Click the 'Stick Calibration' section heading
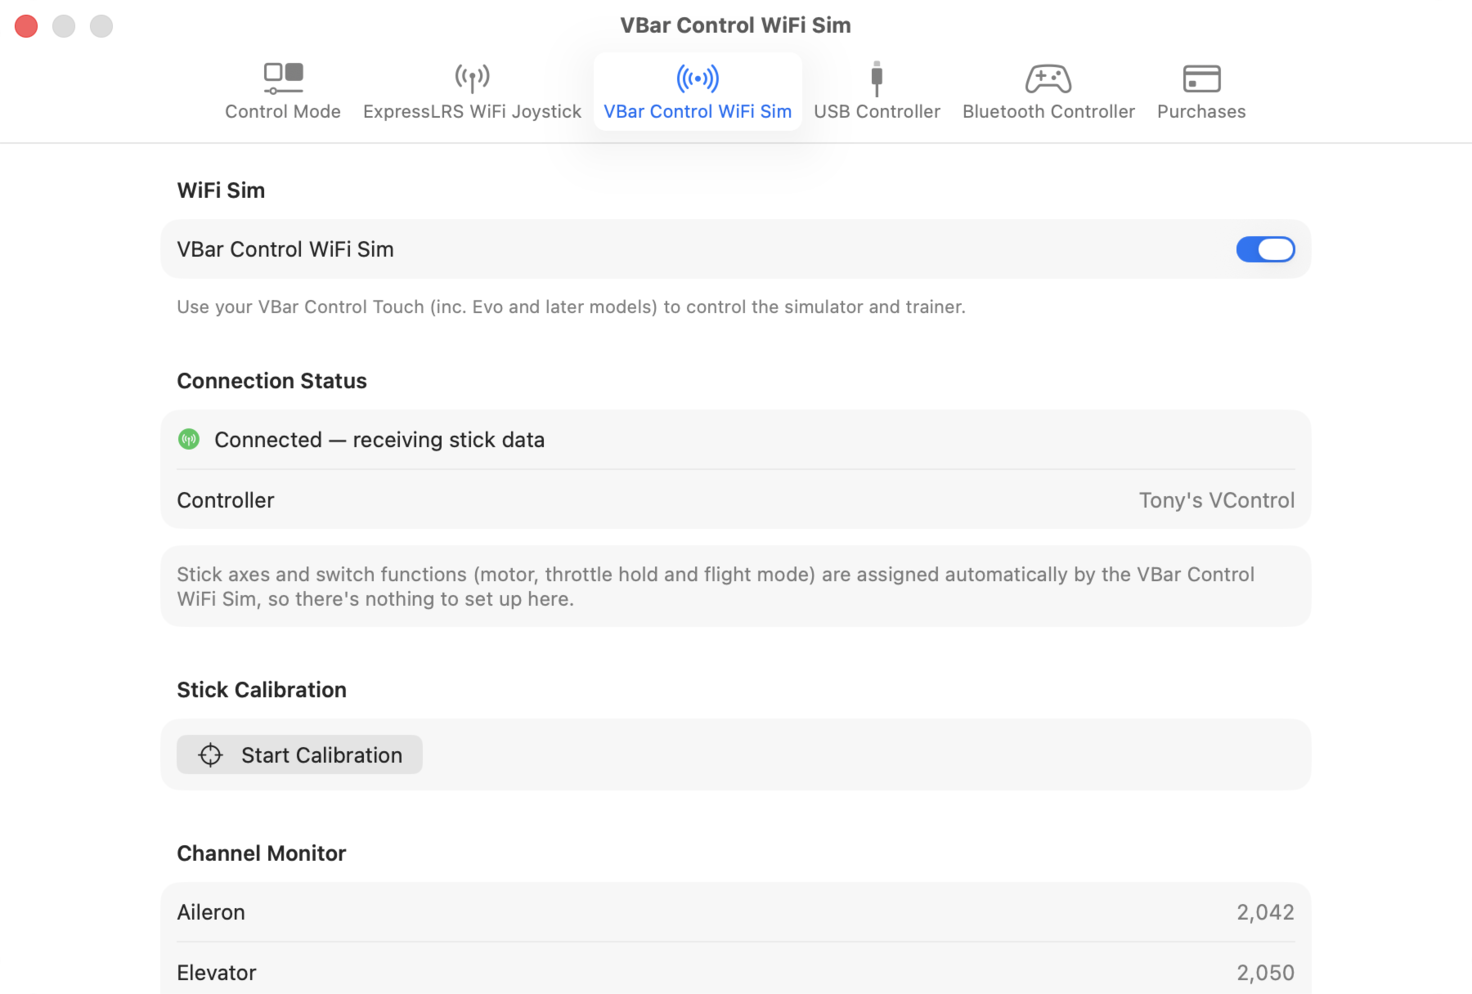 coord(262,690)
